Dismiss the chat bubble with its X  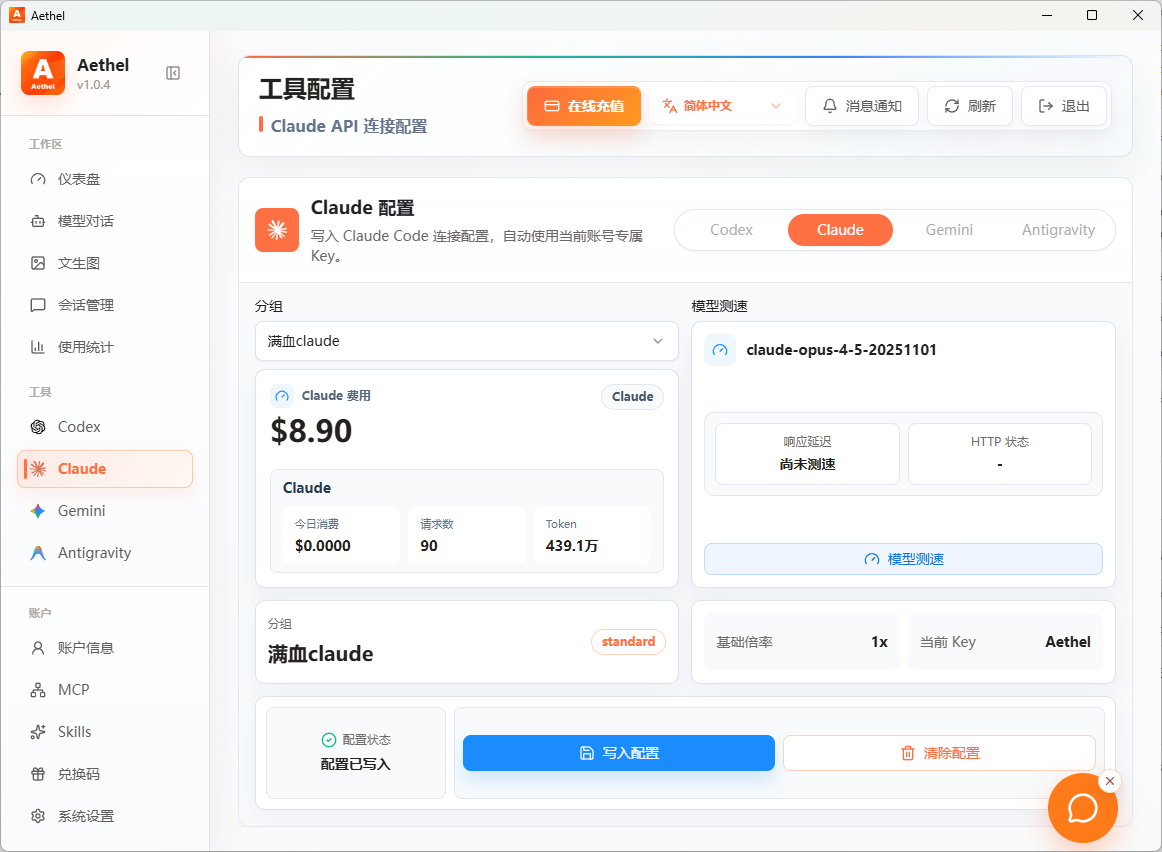click(1109, 781)
